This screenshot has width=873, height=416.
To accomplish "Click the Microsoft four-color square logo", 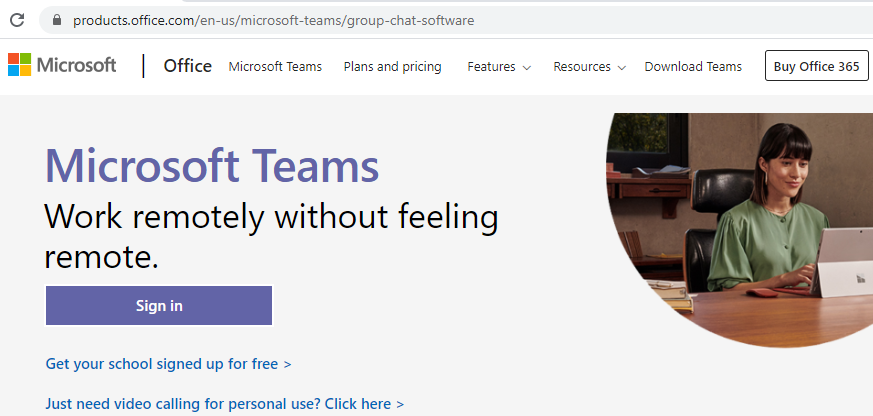I will click(19, 65).
